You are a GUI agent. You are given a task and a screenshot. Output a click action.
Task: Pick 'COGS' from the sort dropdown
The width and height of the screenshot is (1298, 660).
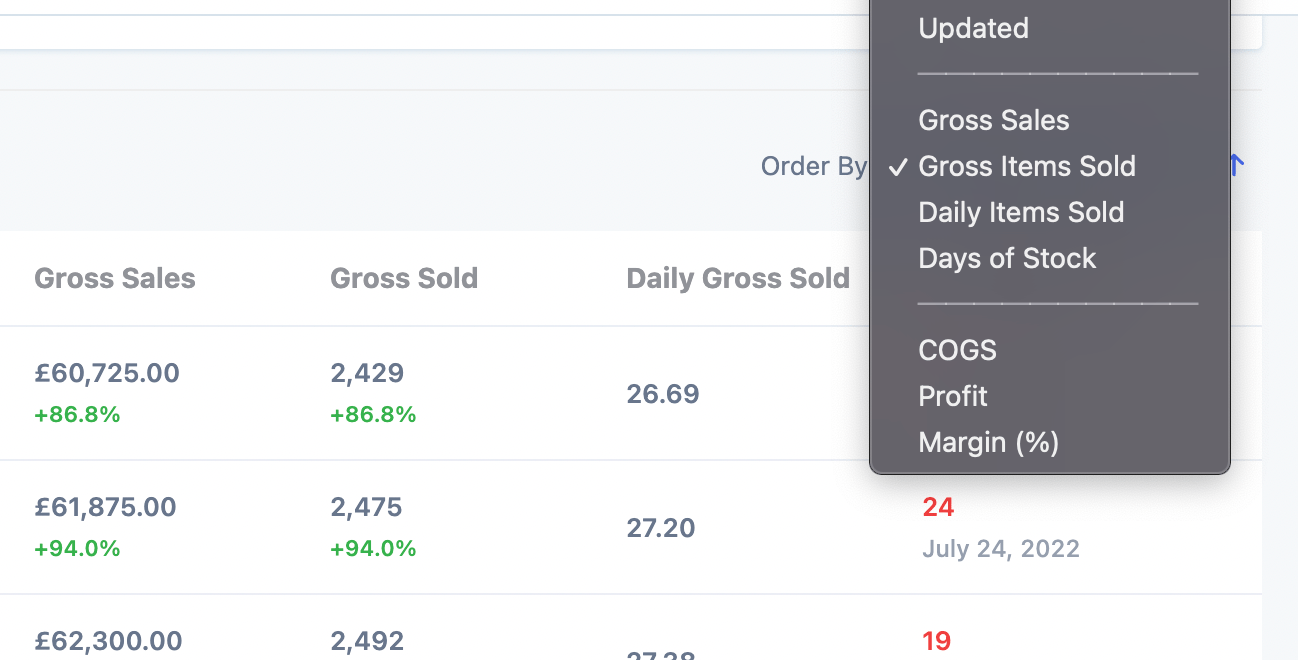tap(956, 350)
